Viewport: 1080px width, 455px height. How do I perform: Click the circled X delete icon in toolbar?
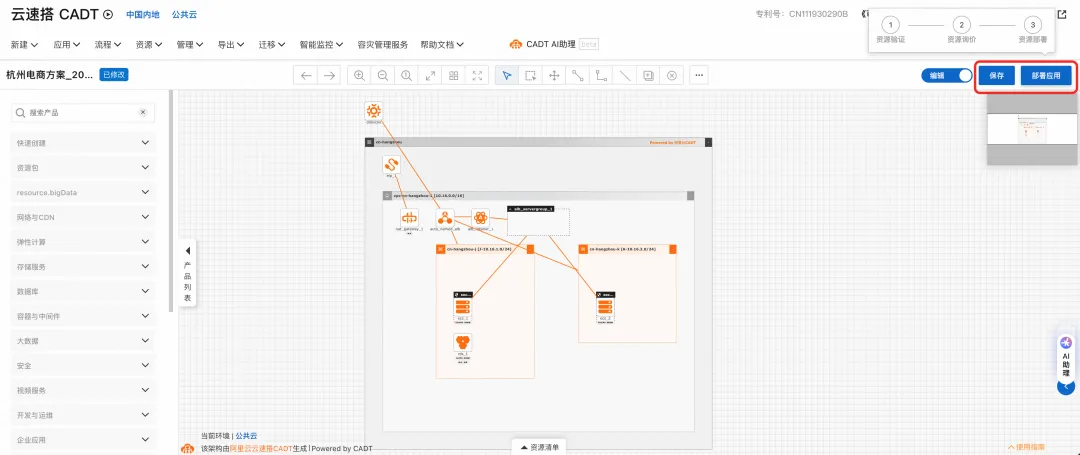click(672, 76)
